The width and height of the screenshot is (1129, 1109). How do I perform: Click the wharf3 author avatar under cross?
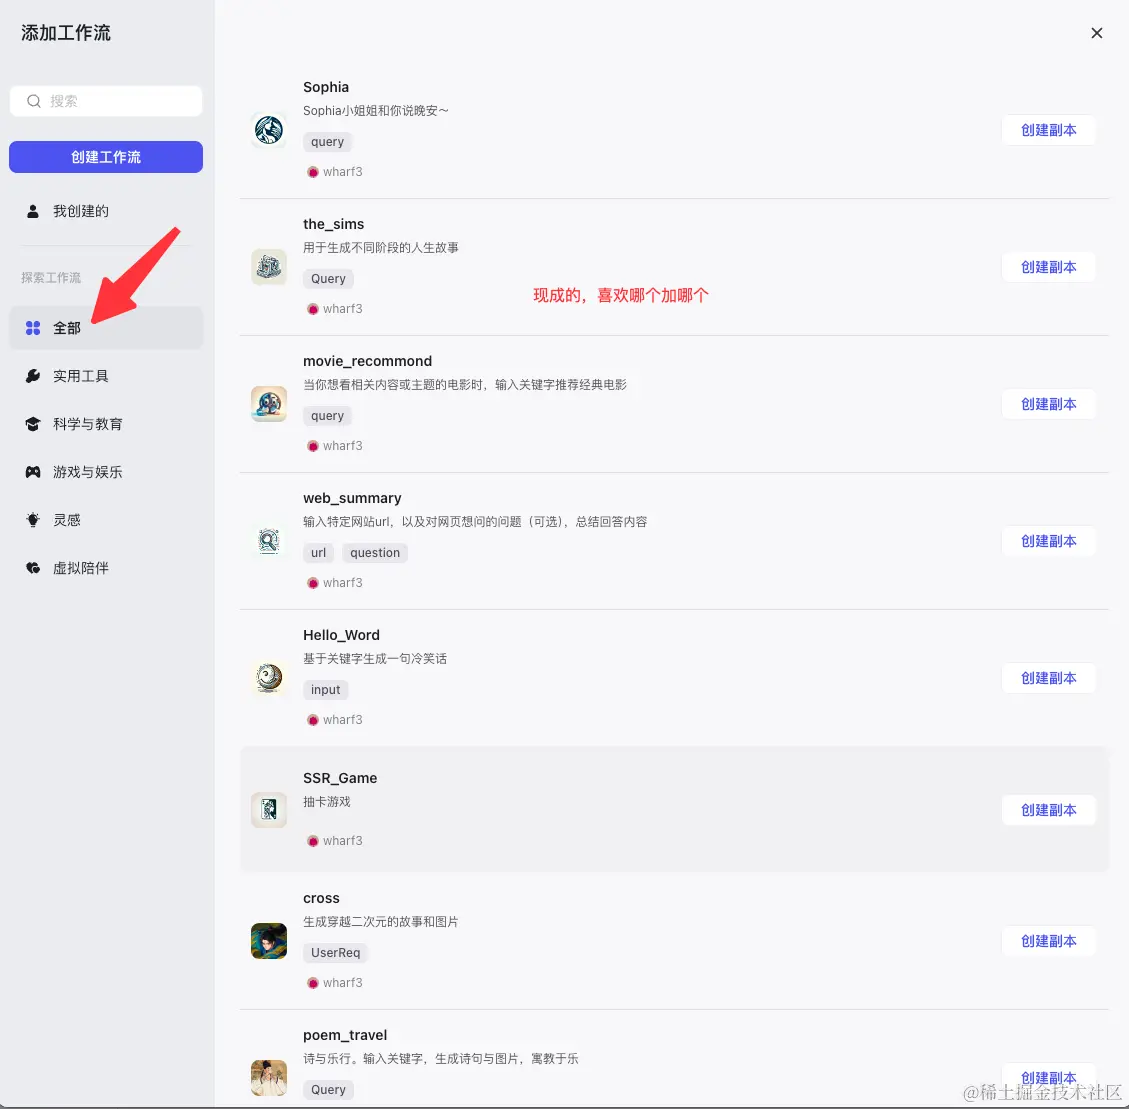(x=312, y=982)
